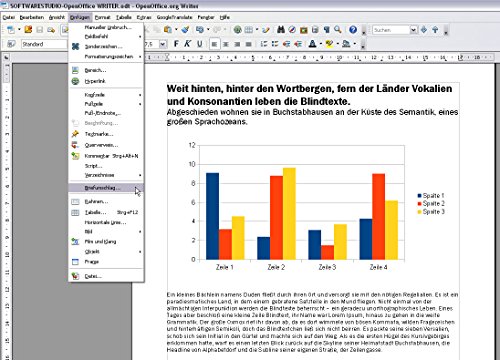Click the Decrease indent icon
This screenshot has width=500, height=360.
(x=286, y=44)
